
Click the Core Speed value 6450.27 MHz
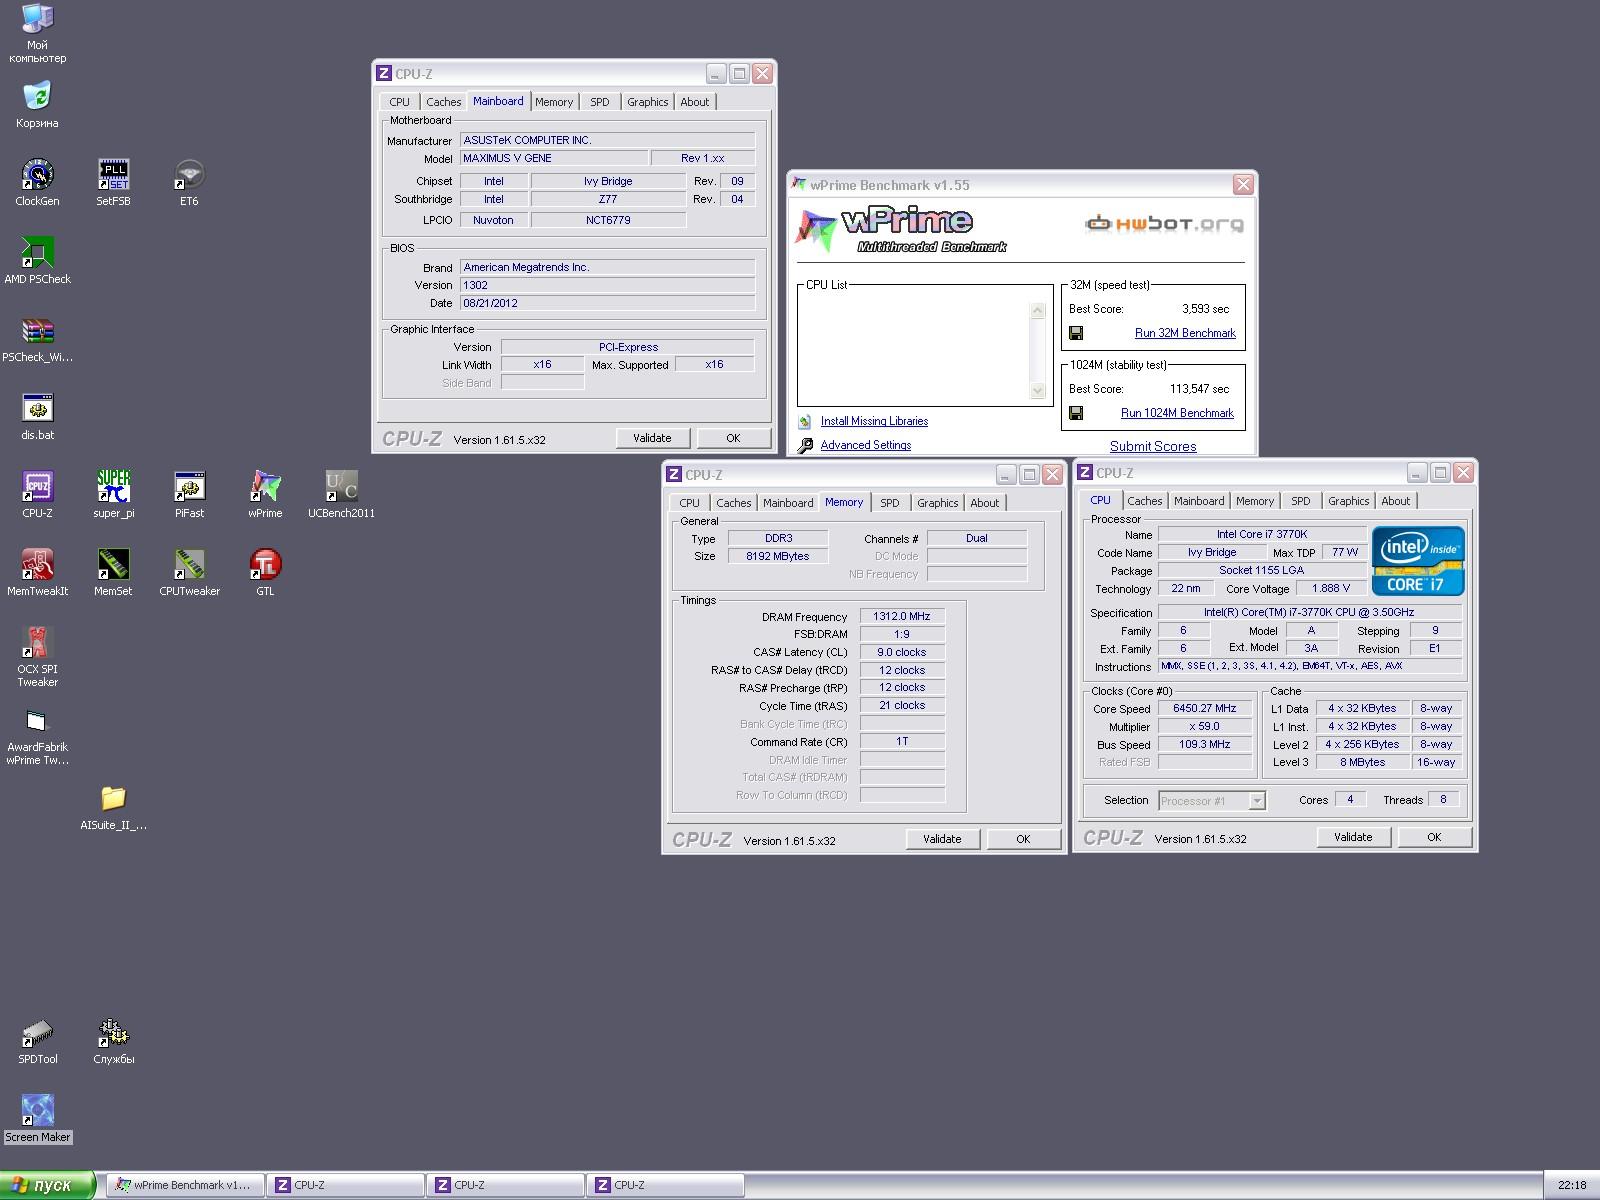point(1204,708)
